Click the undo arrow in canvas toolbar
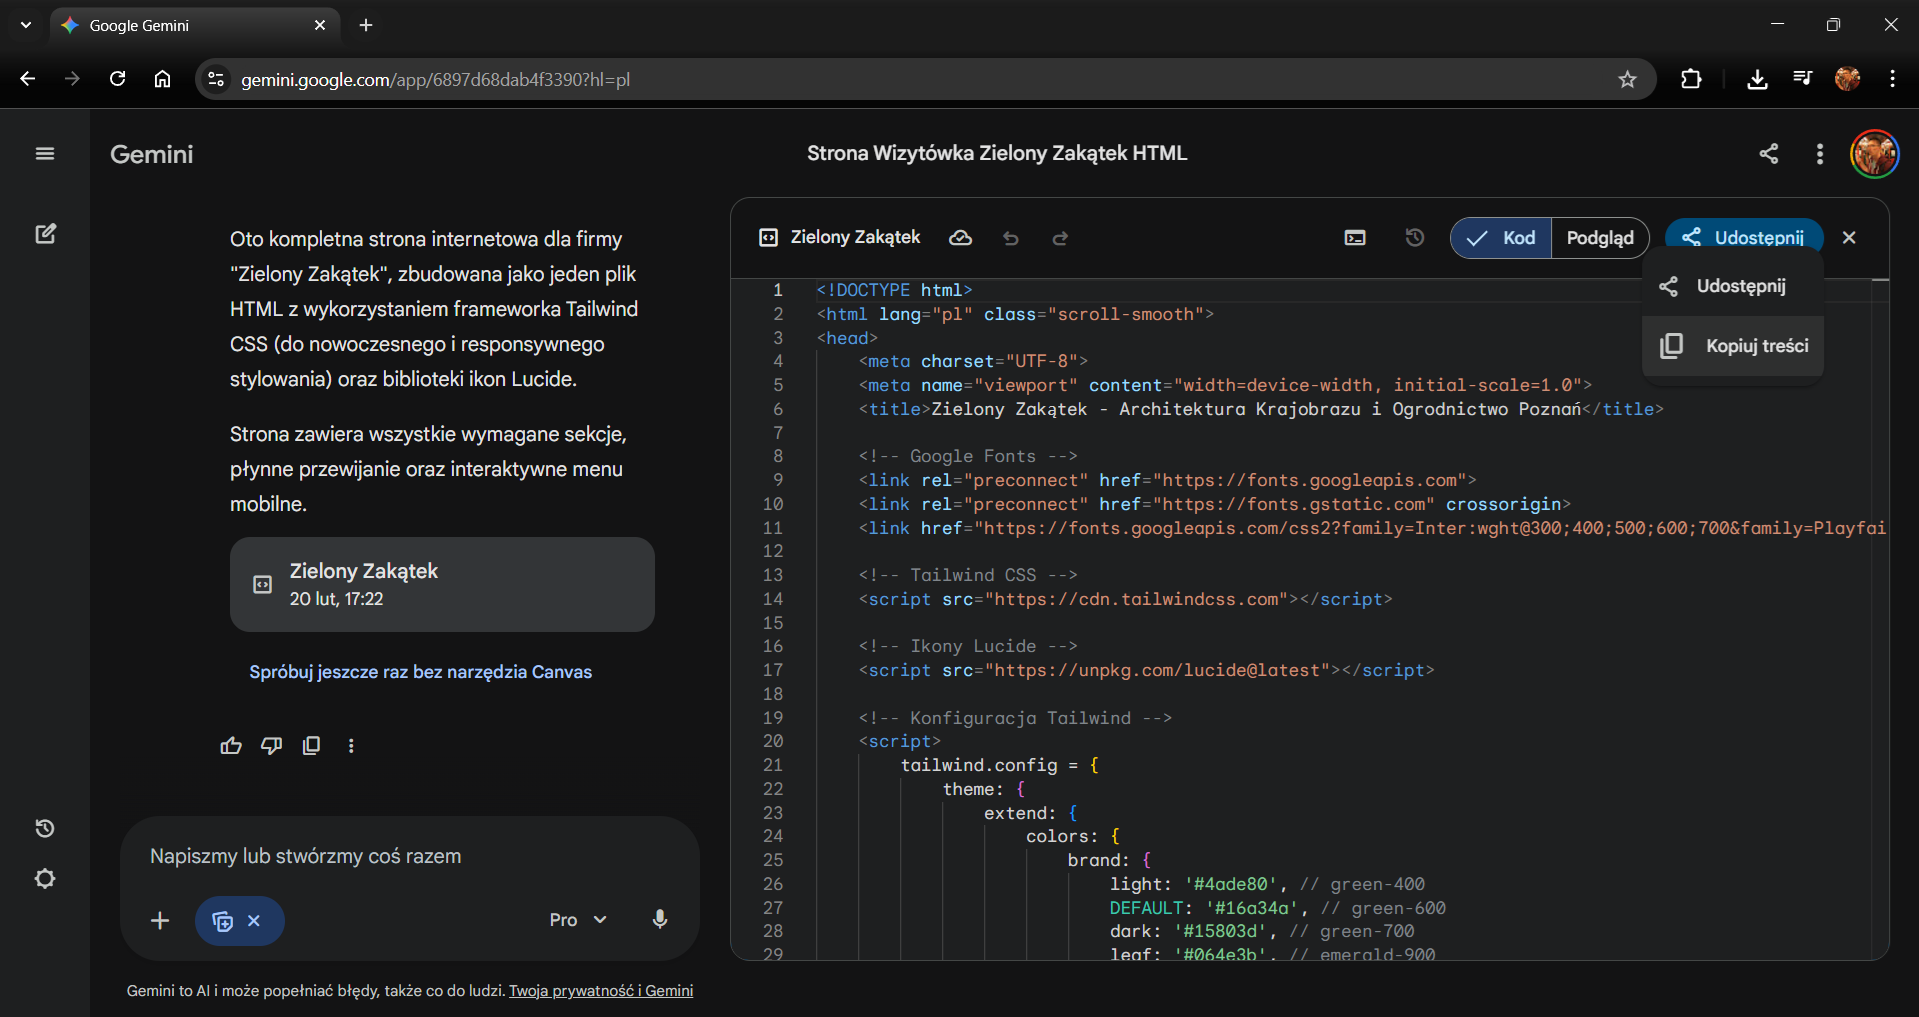The height and width of the screenshot is (1017, 1919). pos(1011,238)
